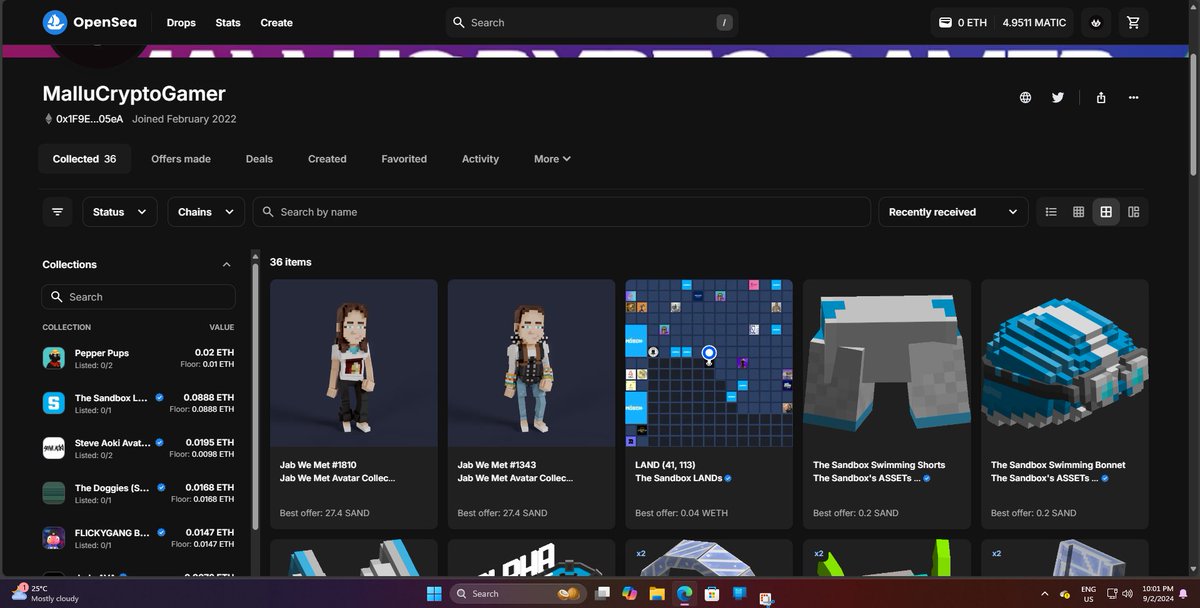Click the OpenSea logo
Image resolution: width=1200 pixels, height=608 pixels.
[91, 22]
